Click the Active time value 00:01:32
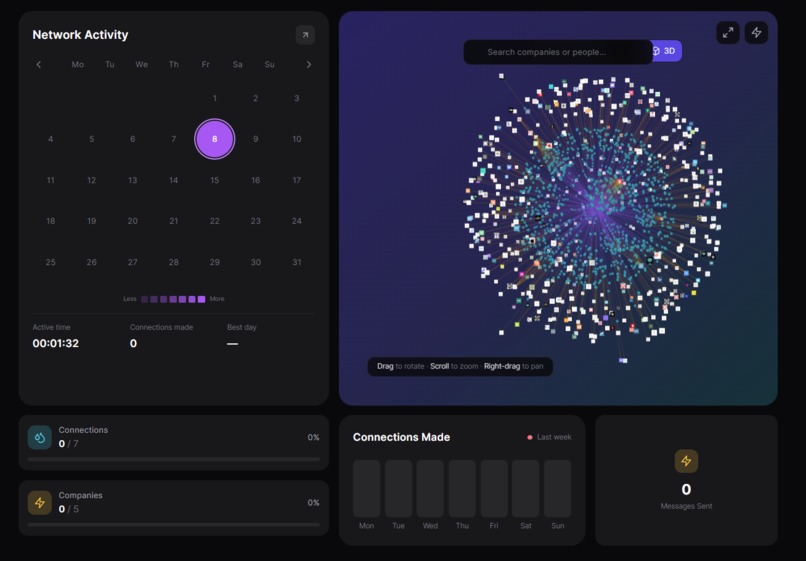Viewport: 806px width, 561px height. point(56,343)
